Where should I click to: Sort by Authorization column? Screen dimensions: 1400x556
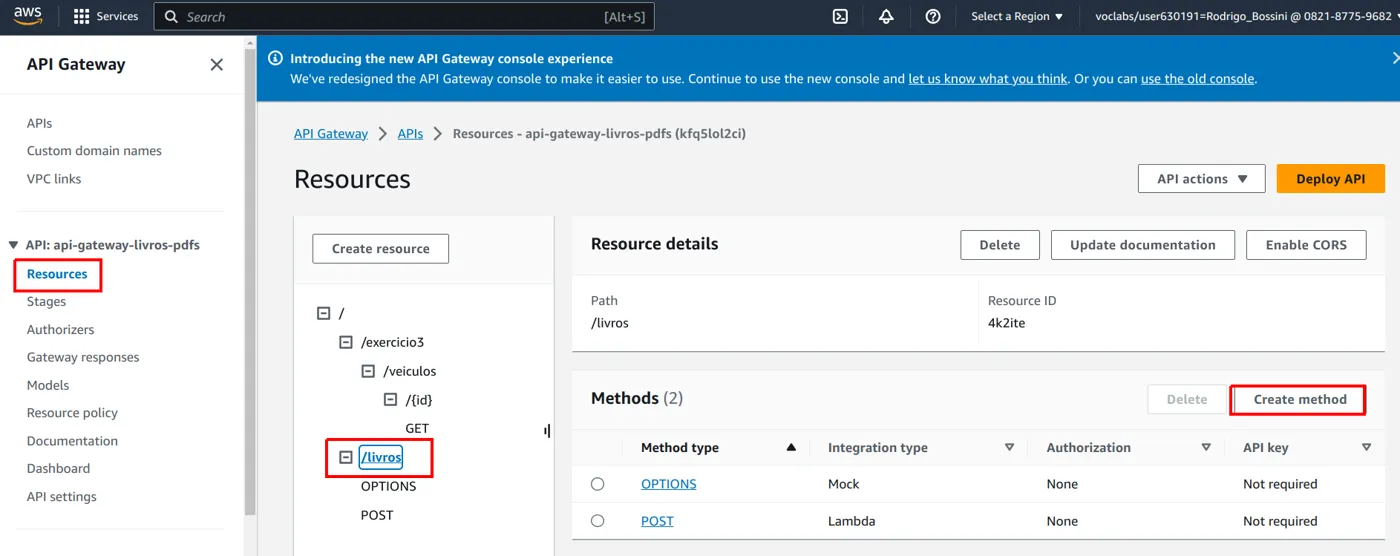(x=1206, y=448)
